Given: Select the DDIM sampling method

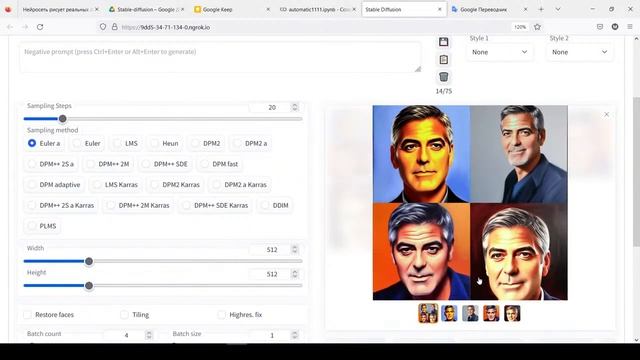Looking at the screenshot, I should click(x=275, y=205).
